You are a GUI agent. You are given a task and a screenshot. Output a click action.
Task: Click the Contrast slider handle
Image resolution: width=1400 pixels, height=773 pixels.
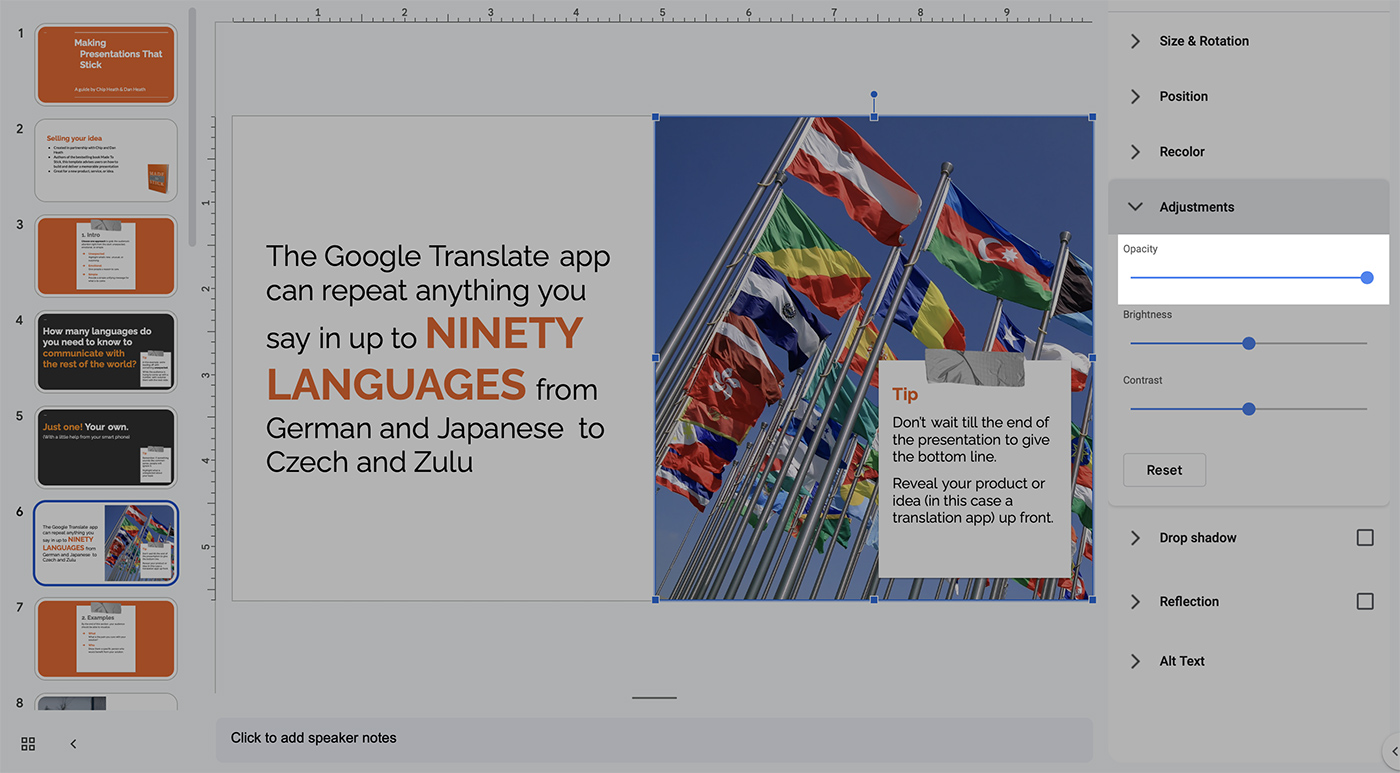(x=1248, y=409)
